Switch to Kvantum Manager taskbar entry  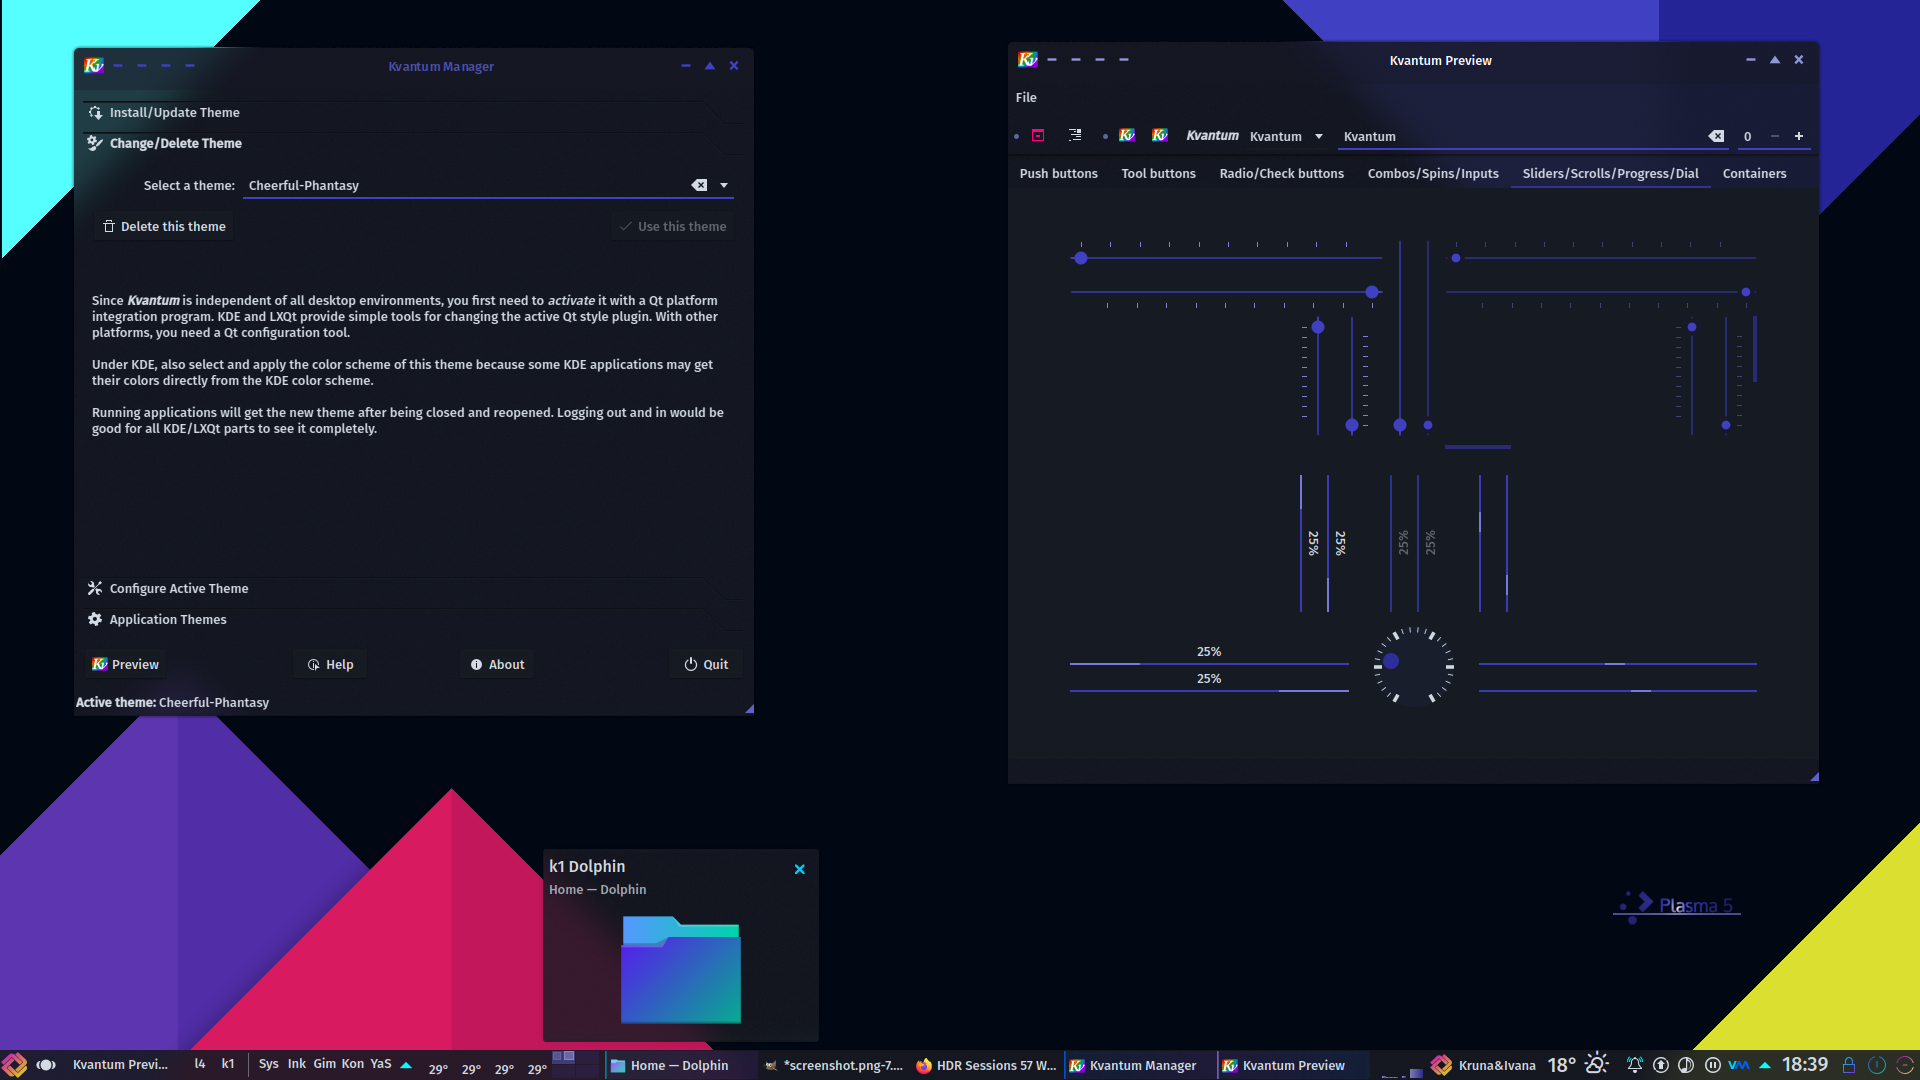click(1140, 1065)
